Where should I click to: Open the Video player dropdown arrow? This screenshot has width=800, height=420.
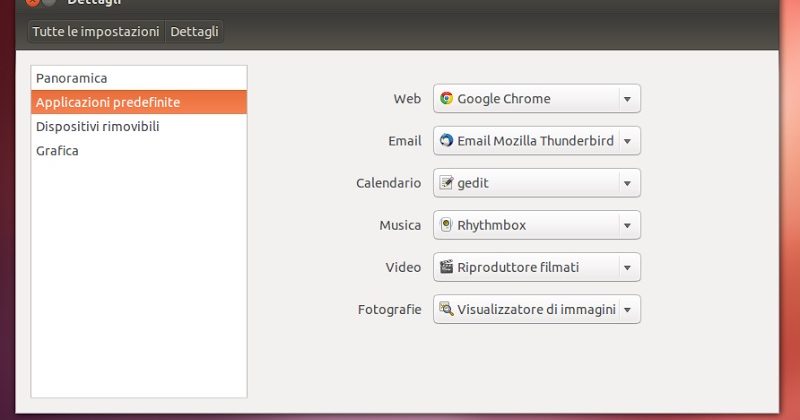click(628, 268)
